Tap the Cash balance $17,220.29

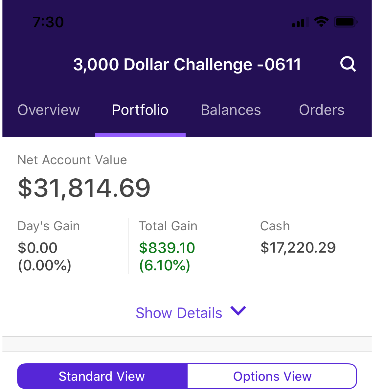tap(298, 248)
